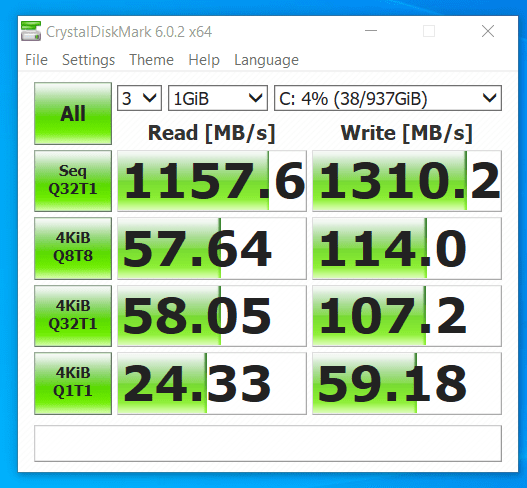Start the 4KiB Q8T8 test
The width and height of the screenshot is (527, 488).
(x=73, y=248)
